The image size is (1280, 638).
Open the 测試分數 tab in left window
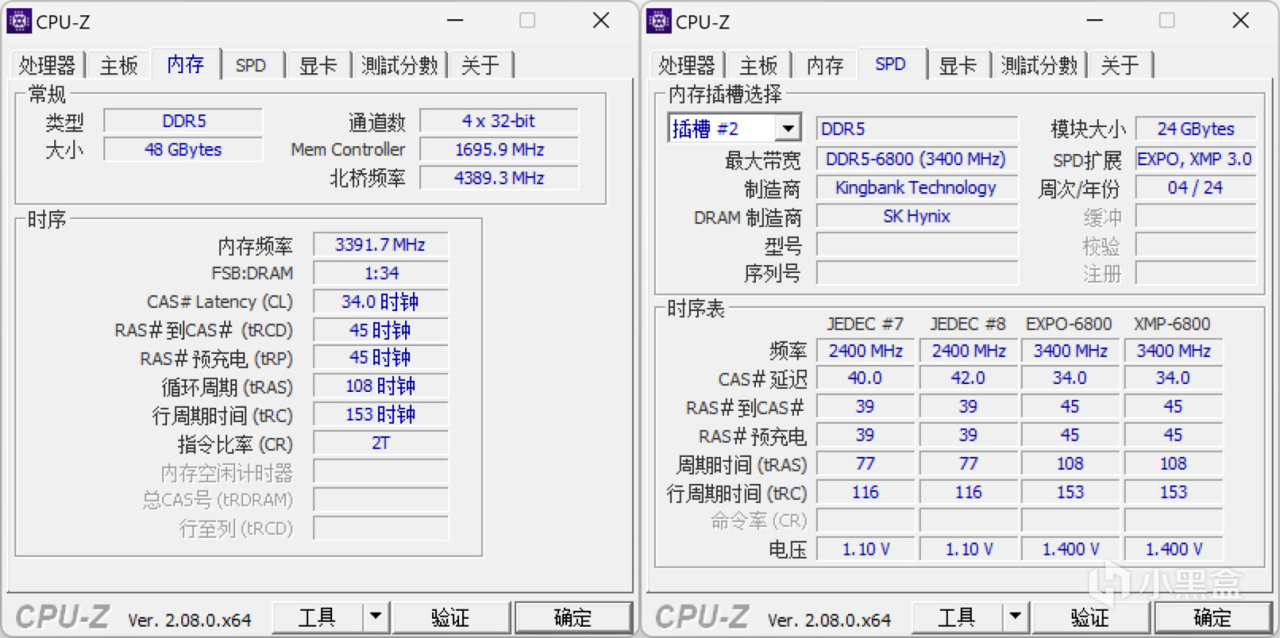pos(400,65)
